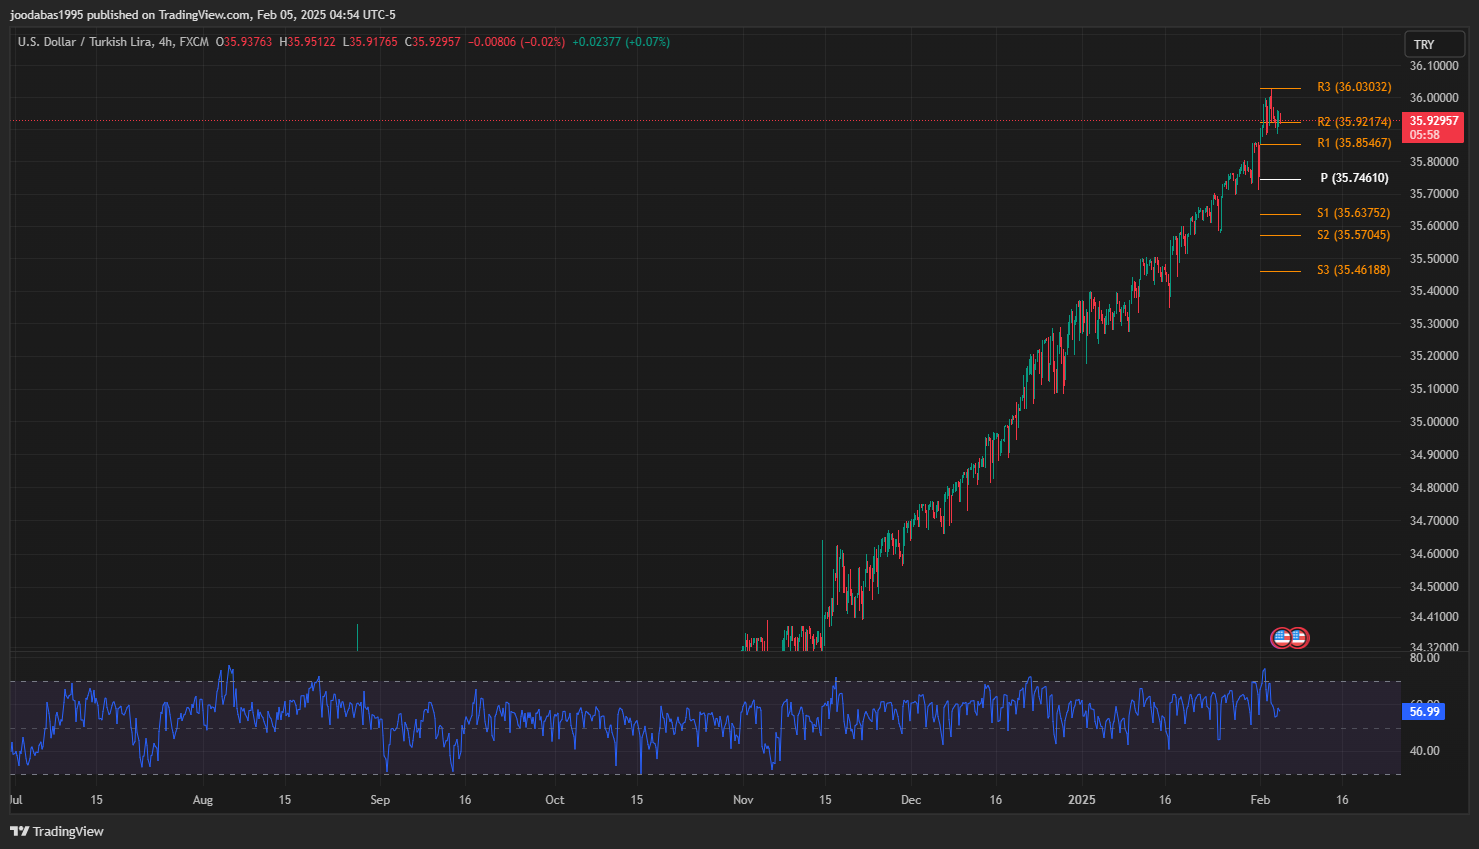The height and width of the screenshot is (849, 1479).
Task: Click the low value L35.91765
Action: (370, 42)
